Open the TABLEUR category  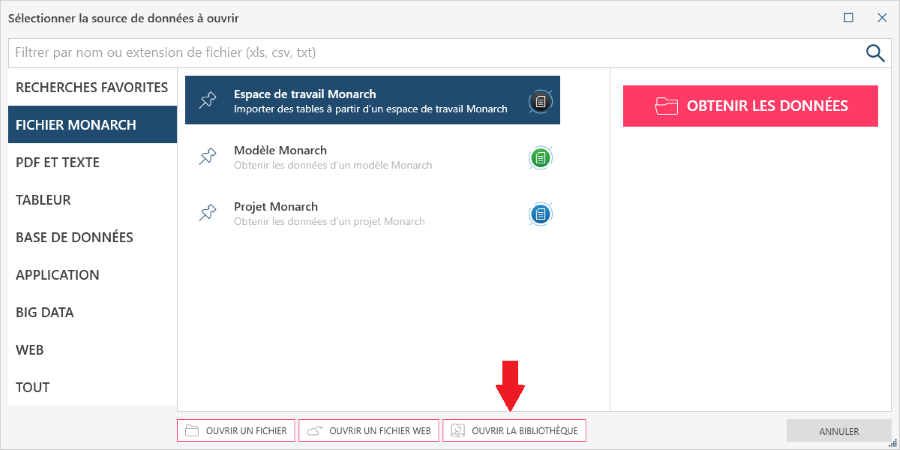click(92, 200)
